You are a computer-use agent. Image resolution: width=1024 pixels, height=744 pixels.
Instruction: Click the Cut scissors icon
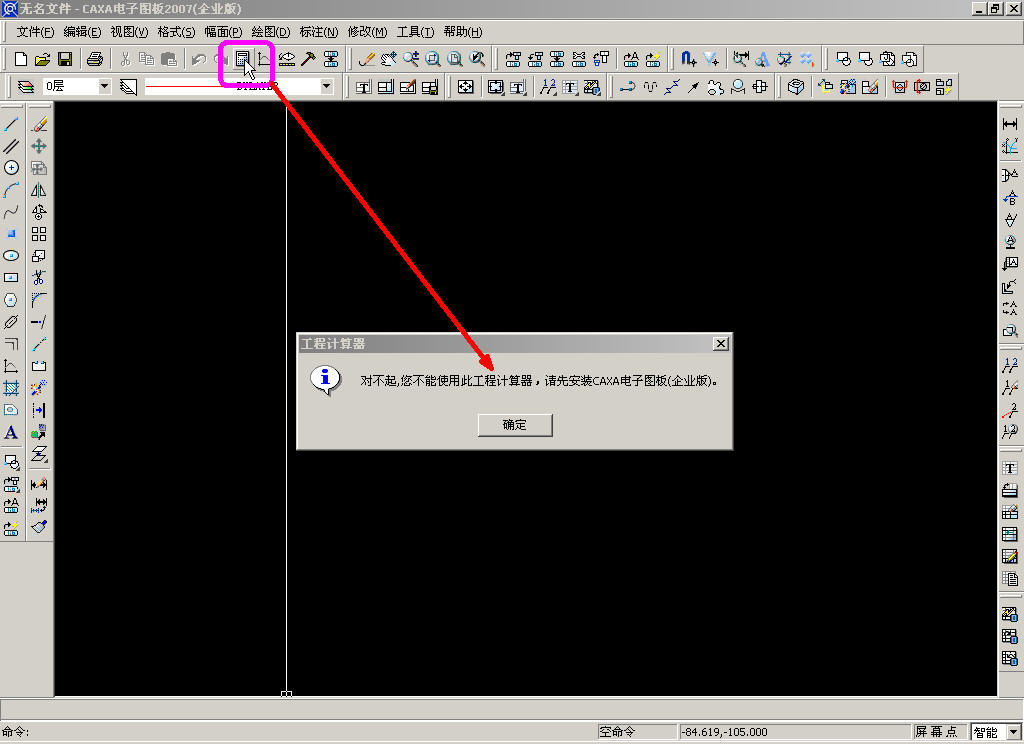[x=125, y=59]
